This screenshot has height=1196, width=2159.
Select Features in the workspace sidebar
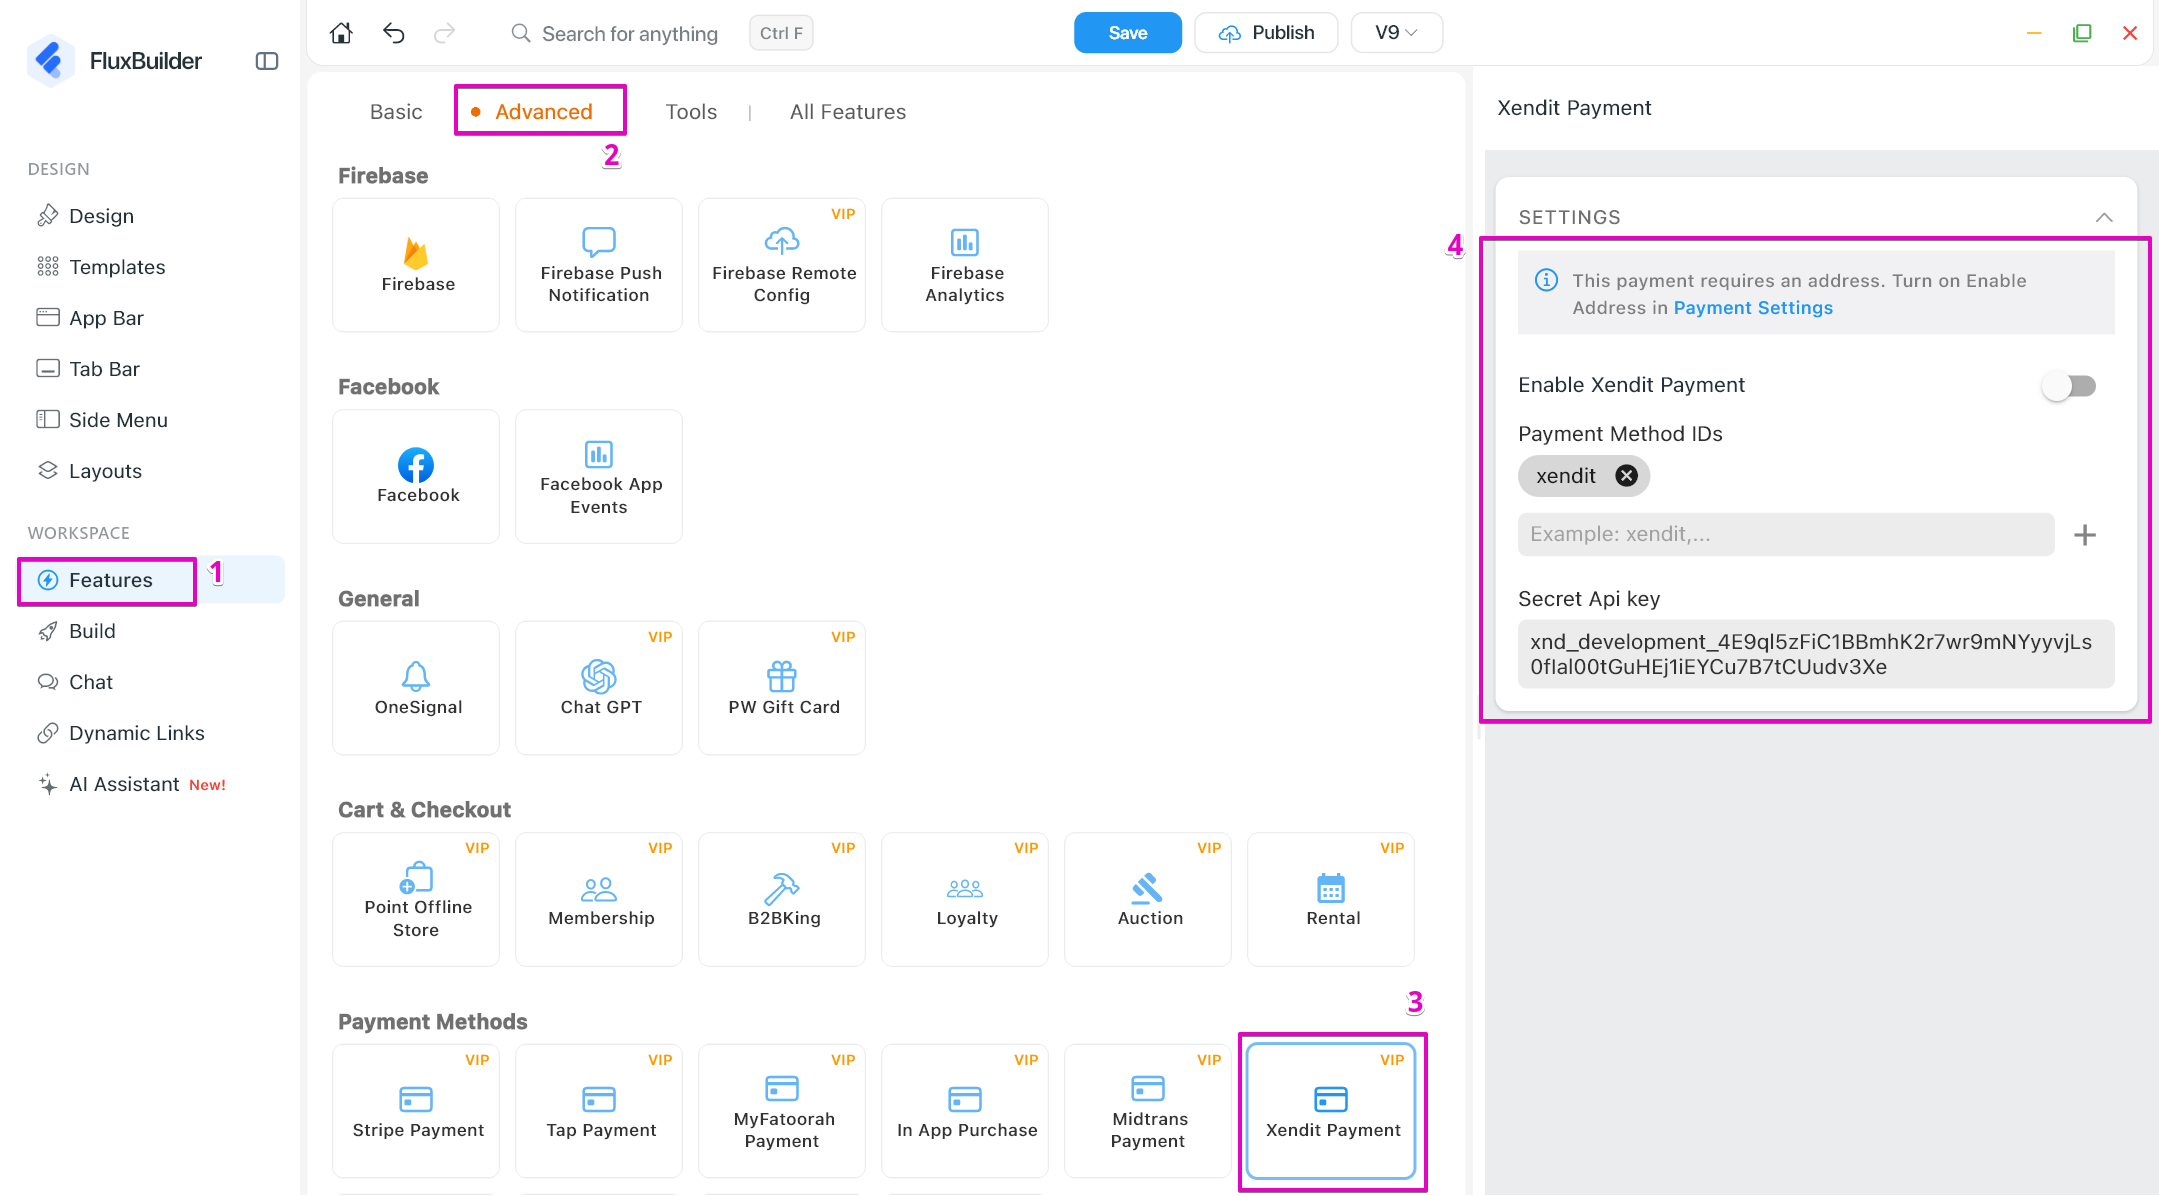(x=150, y=580)
